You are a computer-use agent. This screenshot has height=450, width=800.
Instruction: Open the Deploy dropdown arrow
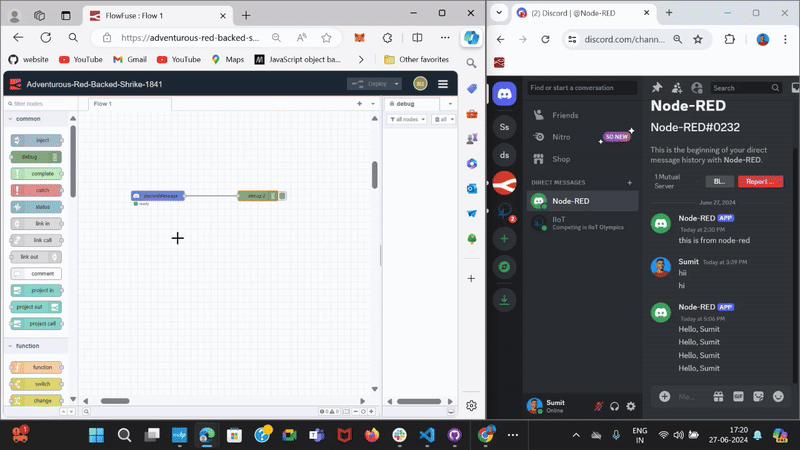(396, 83)
